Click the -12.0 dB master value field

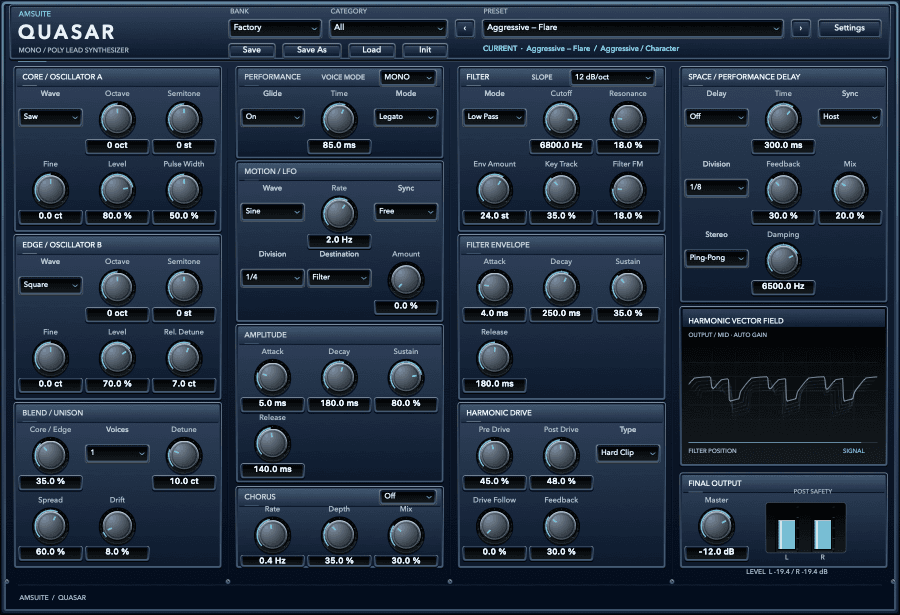click(716, 552)
